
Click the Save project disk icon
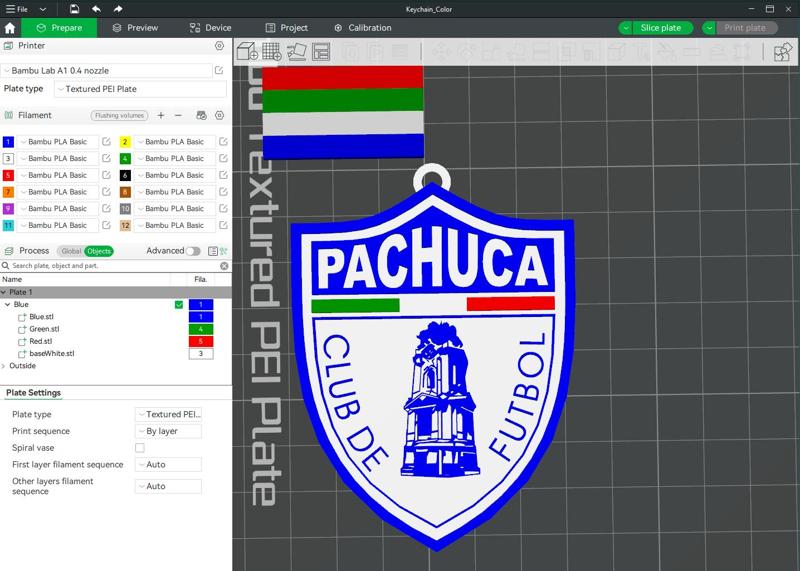(x=74, y=9)
